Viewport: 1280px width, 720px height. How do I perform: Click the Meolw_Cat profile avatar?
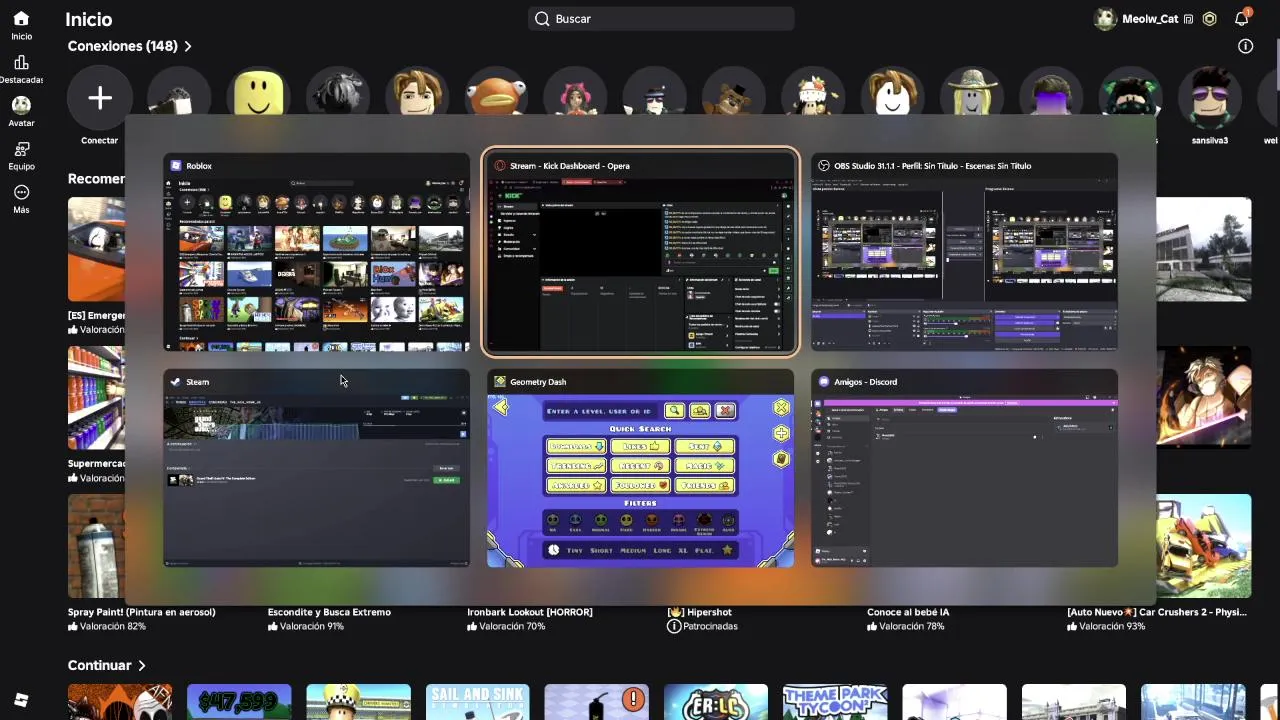(x=1105, y=19)
